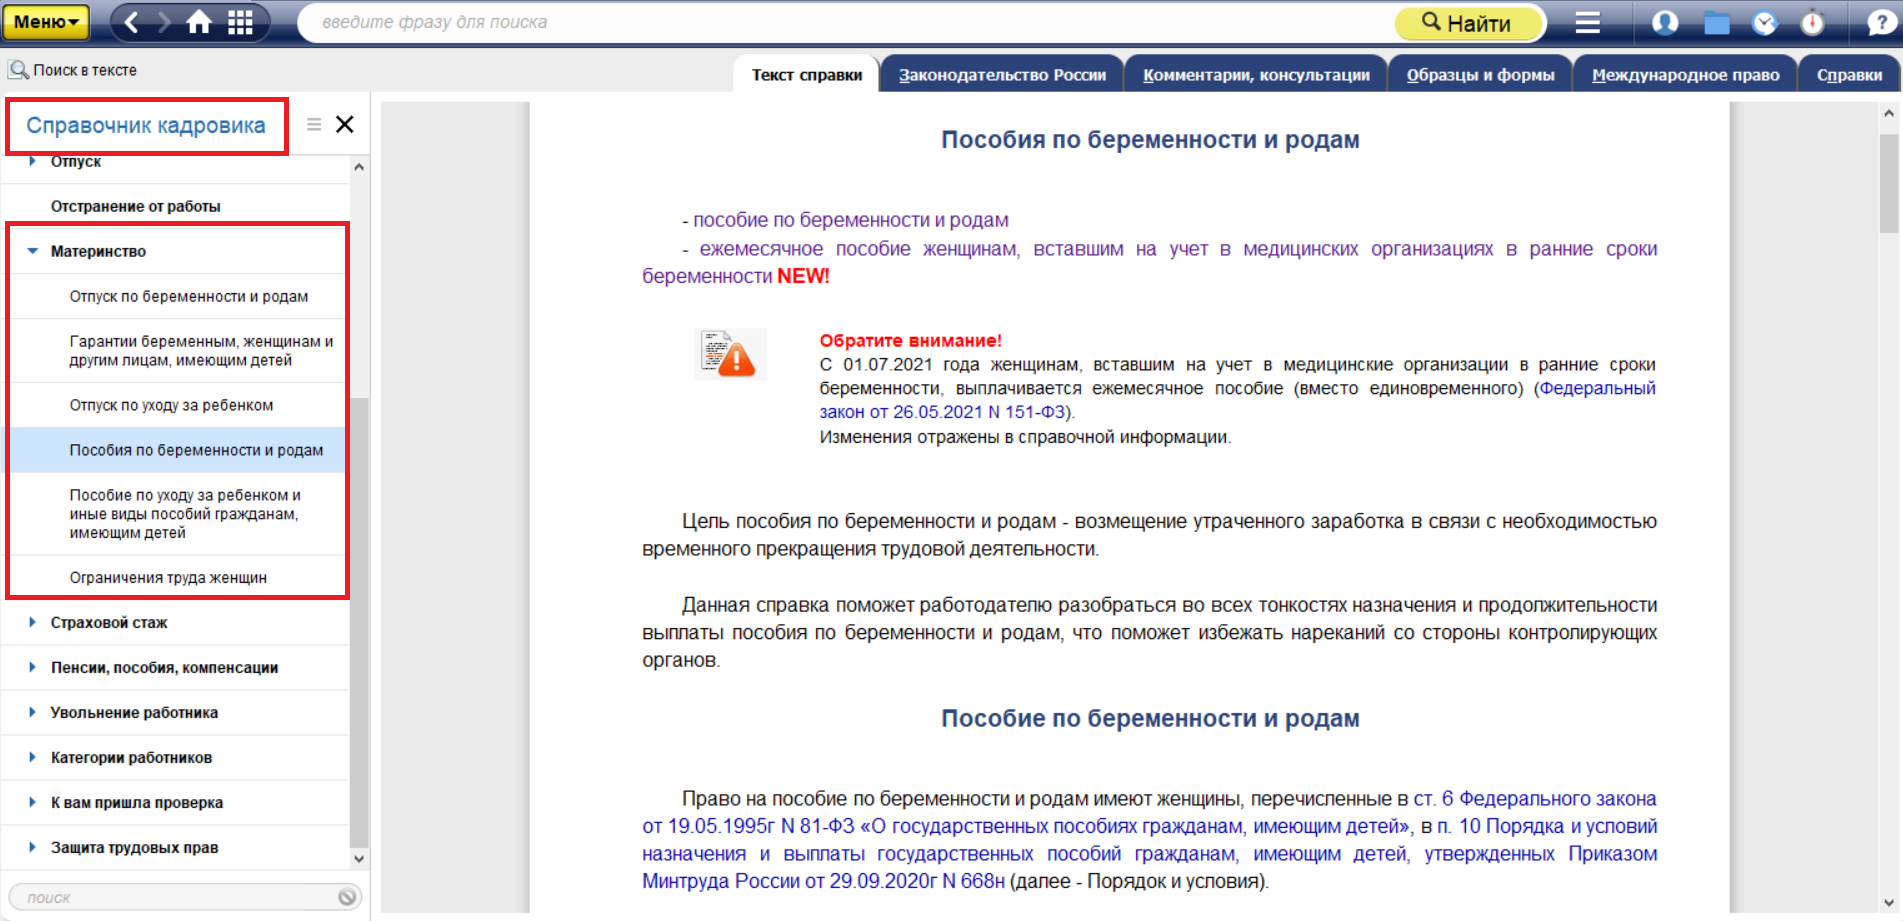Open the user profile icon

pos(1665,22)
